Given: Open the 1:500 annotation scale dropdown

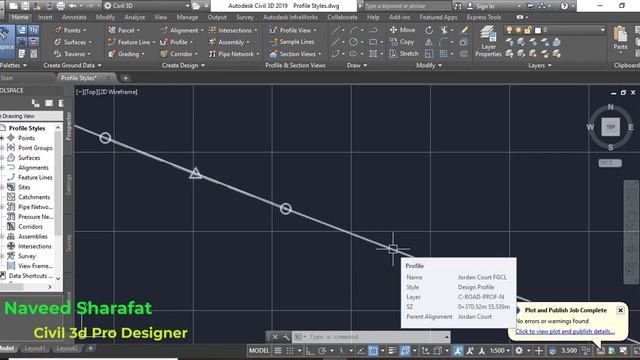Looking at the screenshot, I should pyautogui.click(x=500, y=351).
